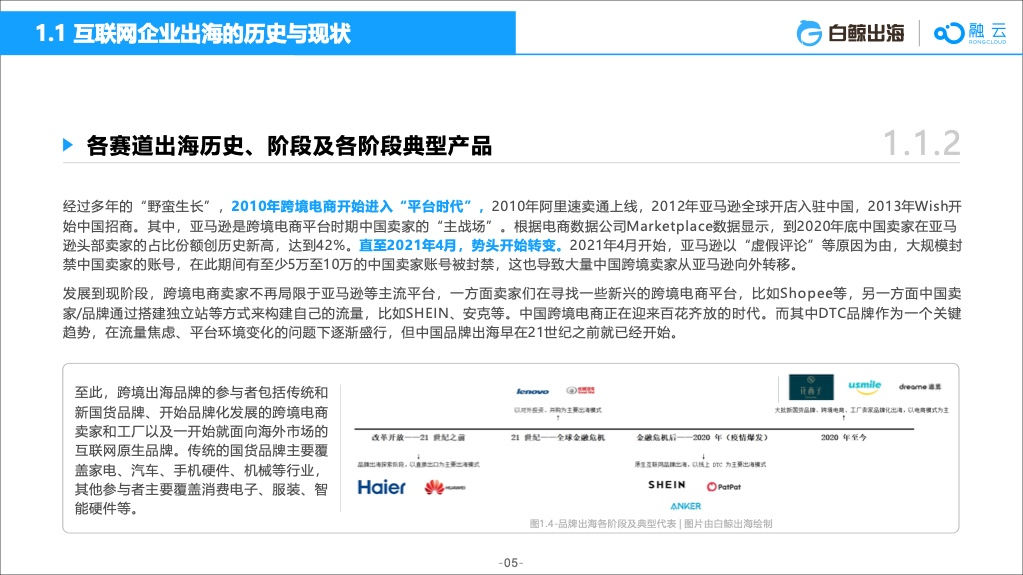Viewport: 1023px width, 575px height.
Task: Click the Great Wall logo next to Lenovo
Action: click(x=581, y=390)
